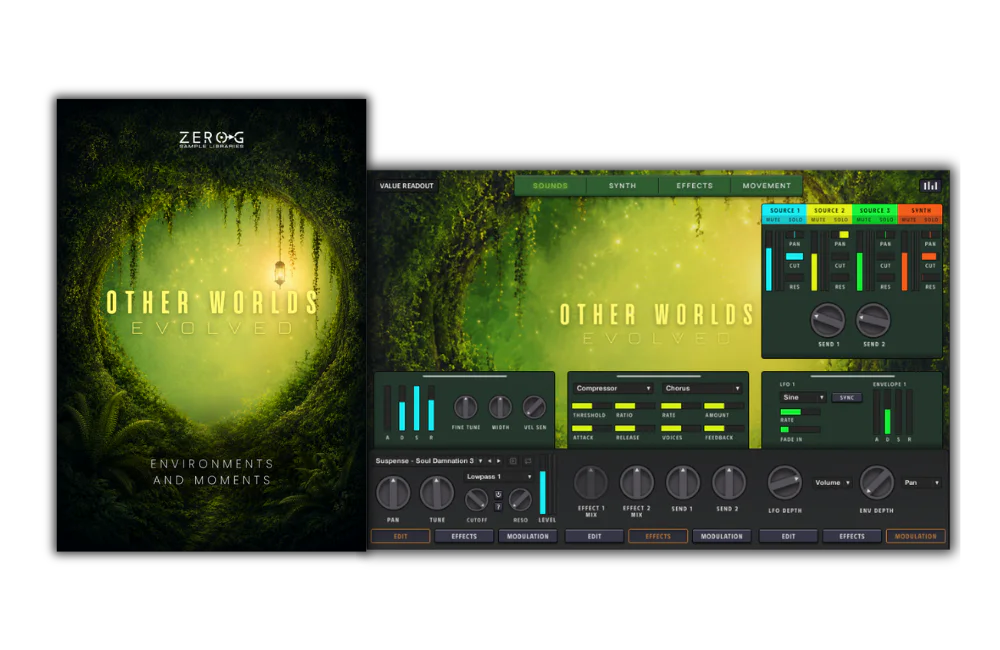Toggle LFO 1 SYNC button

pos(847,397)
